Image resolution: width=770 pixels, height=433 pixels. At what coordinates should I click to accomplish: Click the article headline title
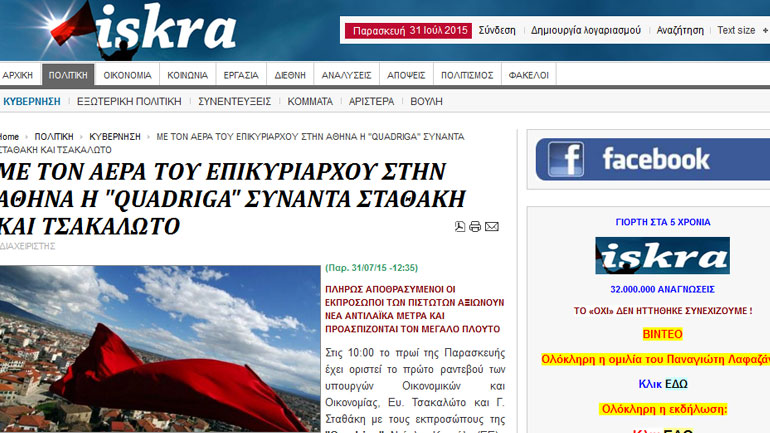pyautogui.click(x=232, y=199)
